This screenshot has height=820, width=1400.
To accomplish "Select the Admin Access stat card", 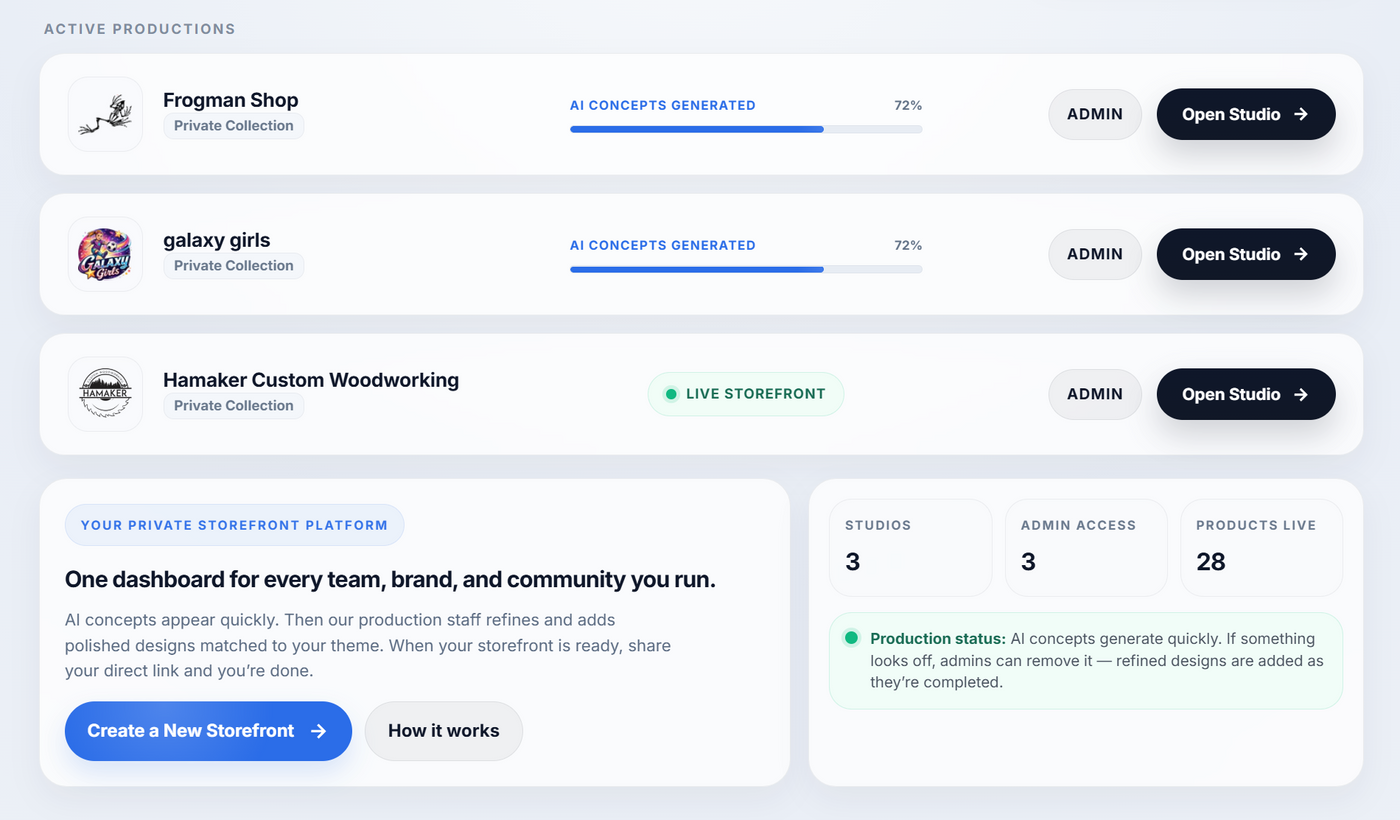I will click(x=1085, y=547).
